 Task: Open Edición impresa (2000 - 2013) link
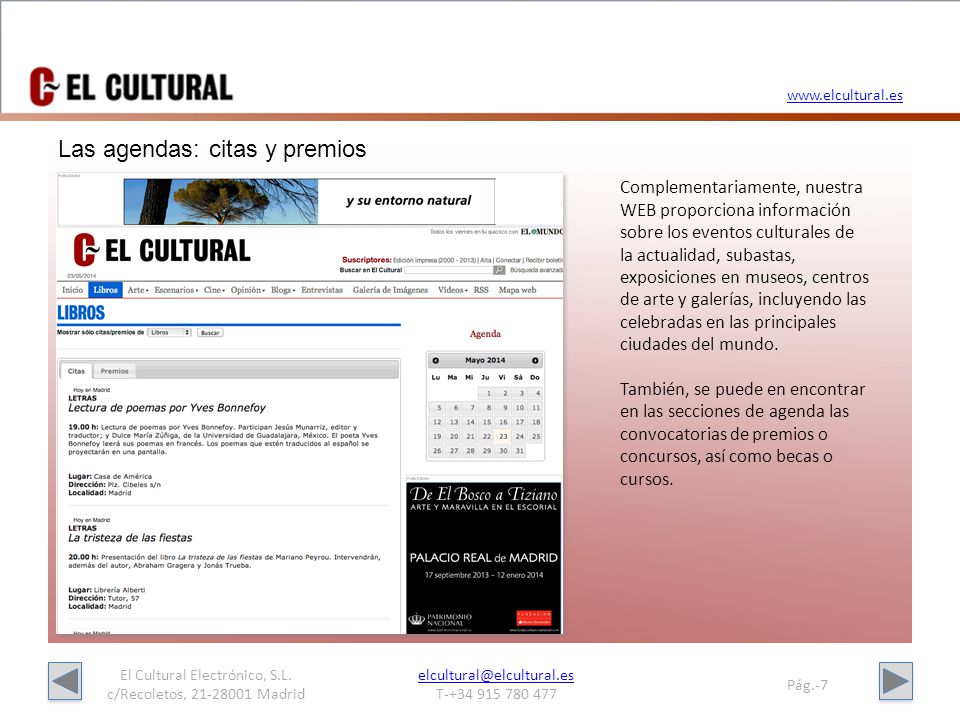pos(434,260)
